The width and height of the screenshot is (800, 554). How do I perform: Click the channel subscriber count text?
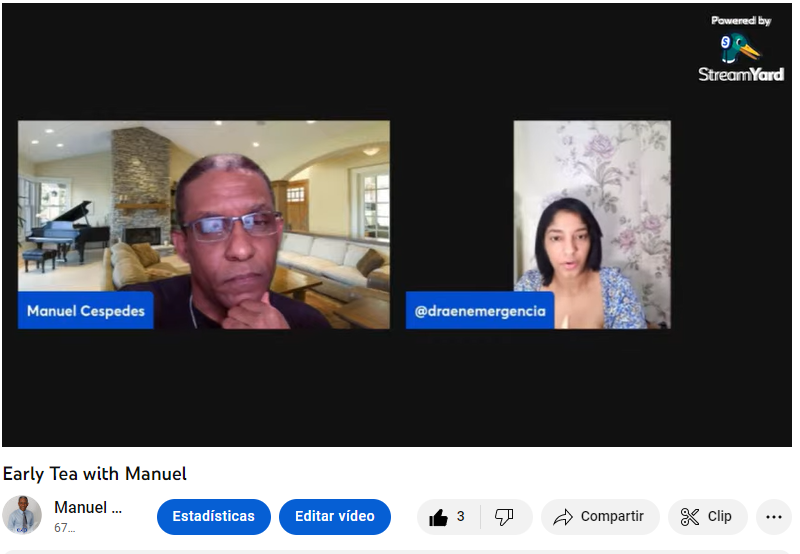coord(65,528)
